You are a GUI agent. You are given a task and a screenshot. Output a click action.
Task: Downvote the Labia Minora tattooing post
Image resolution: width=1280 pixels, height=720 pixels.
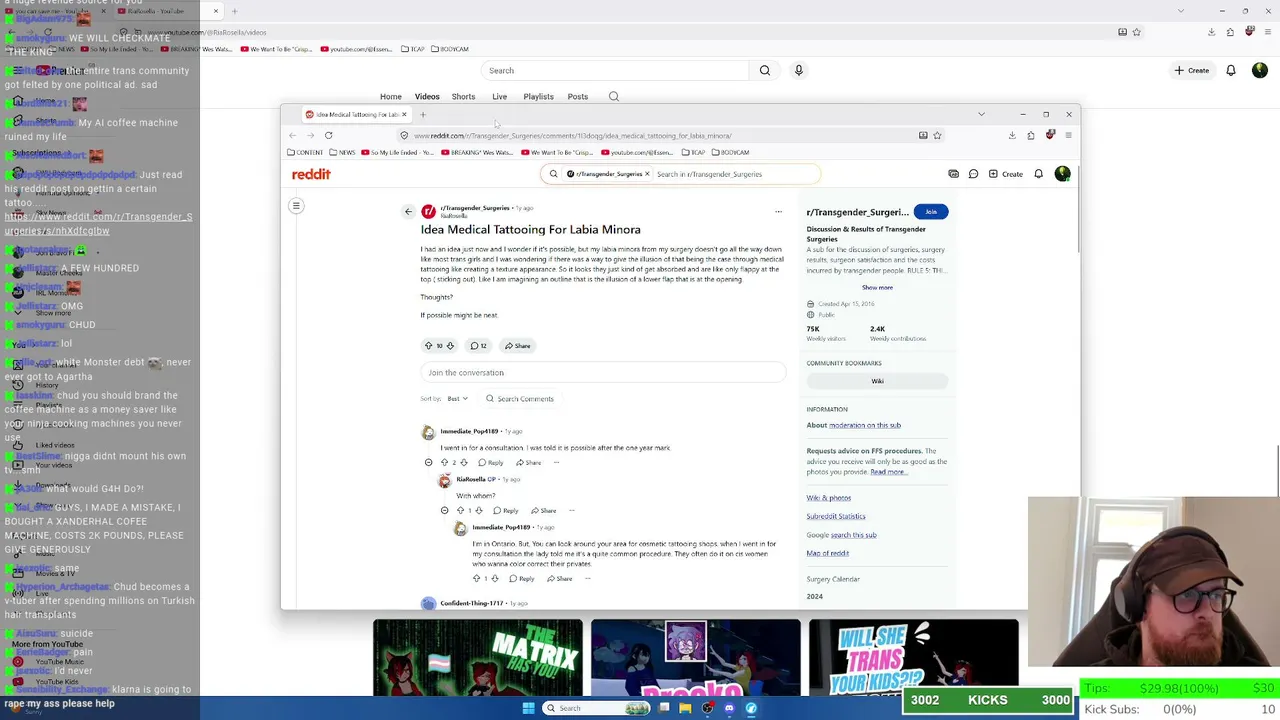(450, 346)
